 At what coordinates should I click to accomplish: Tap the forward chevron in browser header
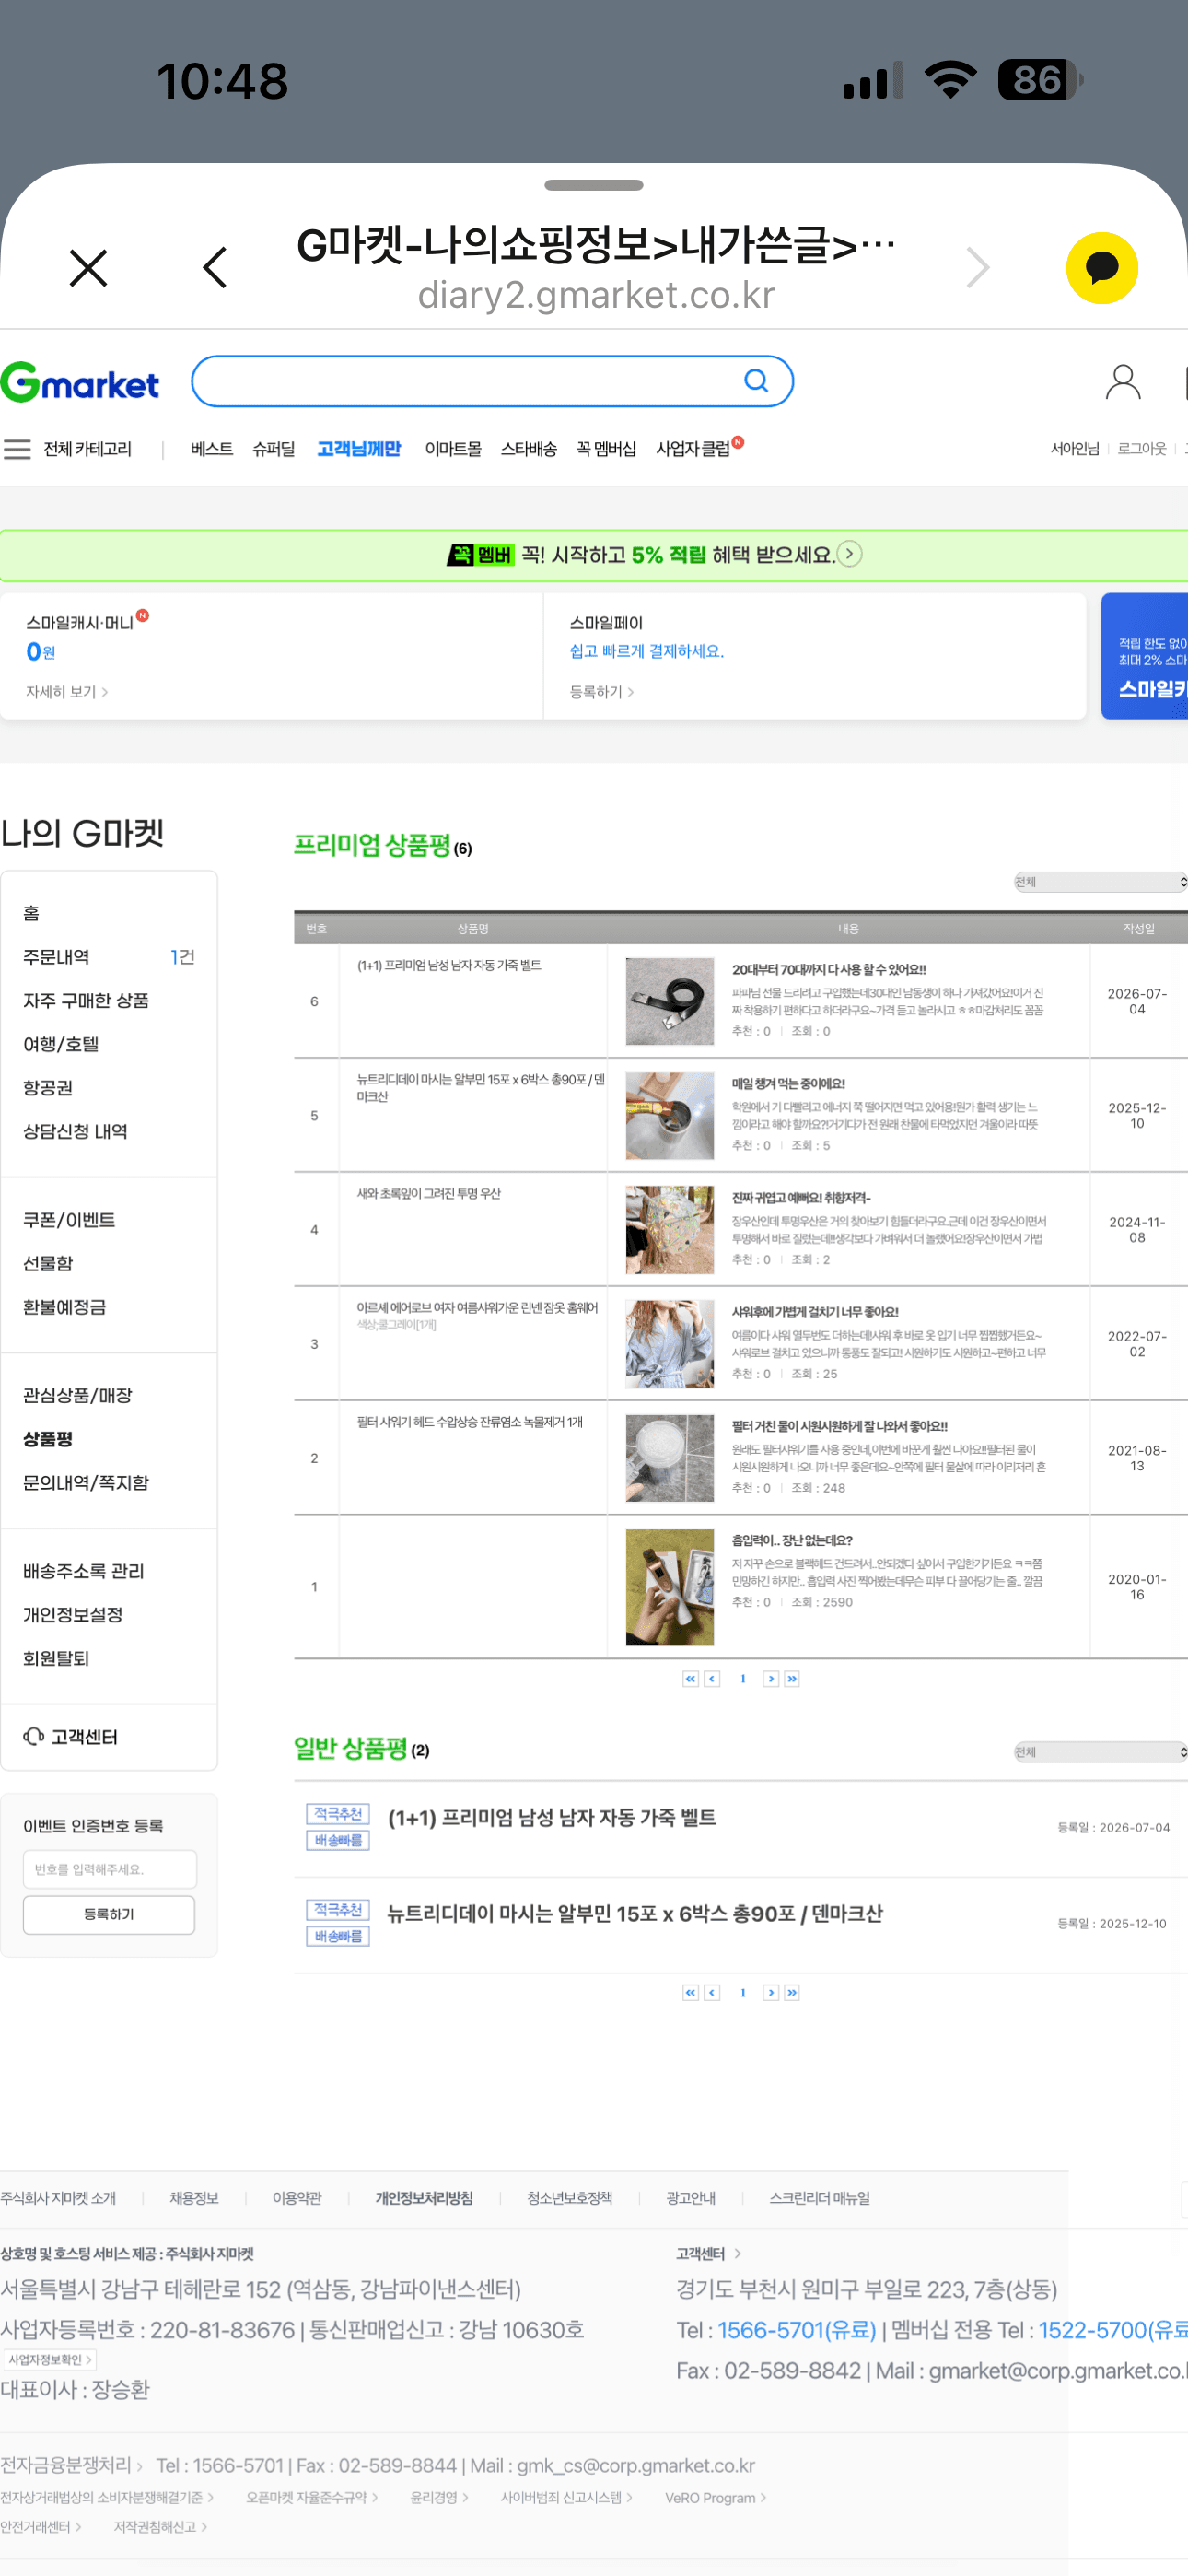pyautogui.click(x=978, y=268)
